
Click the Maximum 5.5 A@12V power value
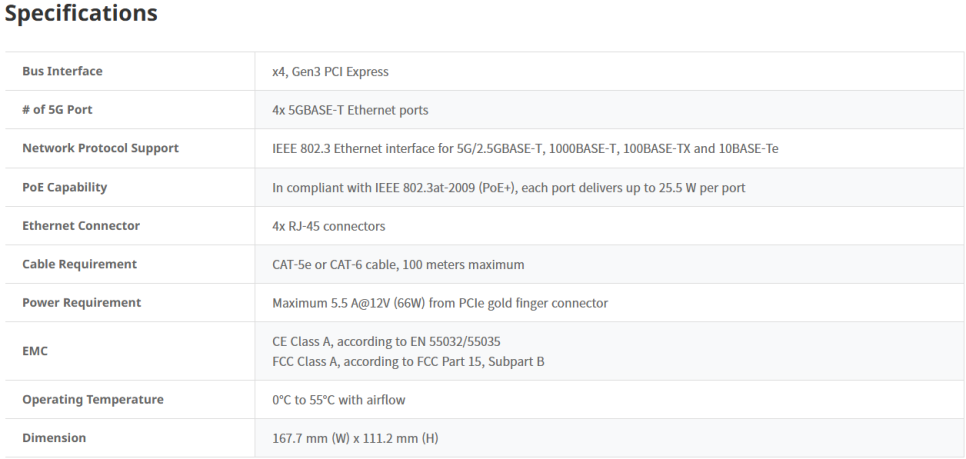[440, 303]
